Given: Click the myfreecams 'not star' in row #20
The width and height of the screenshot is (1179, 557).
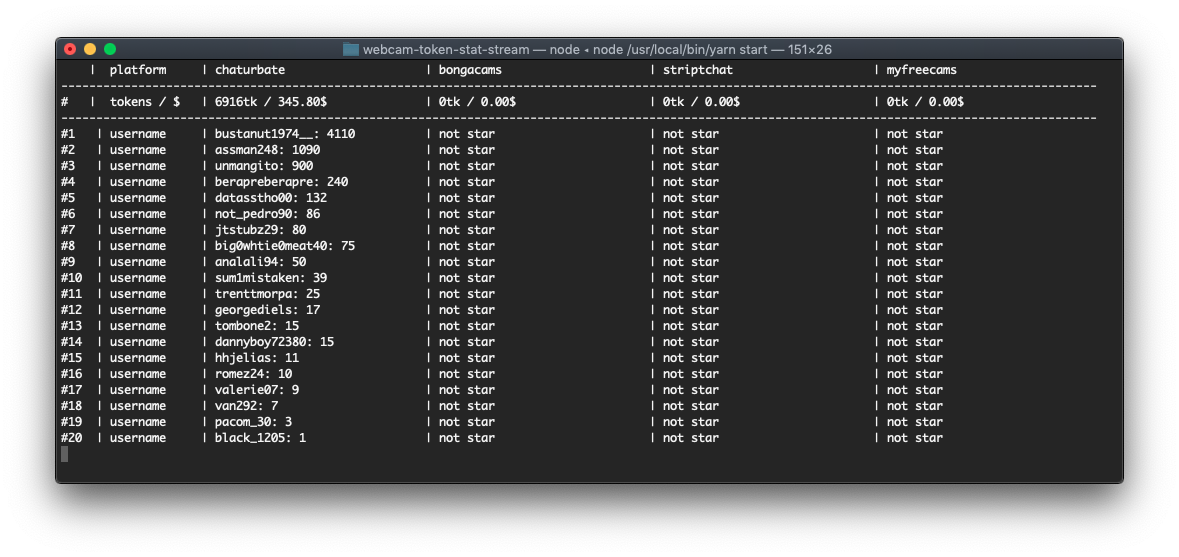Looking at the screenshot, I should 914,437.
